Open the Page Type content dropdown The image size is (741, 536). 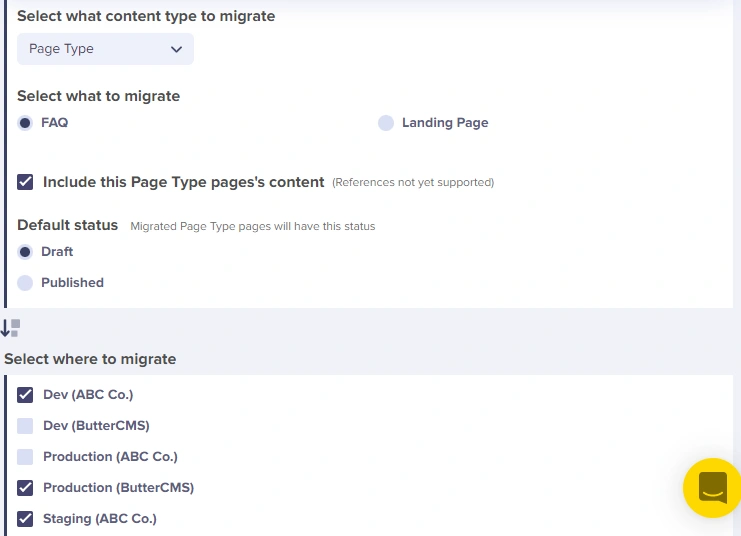click(x=105, y=49)
